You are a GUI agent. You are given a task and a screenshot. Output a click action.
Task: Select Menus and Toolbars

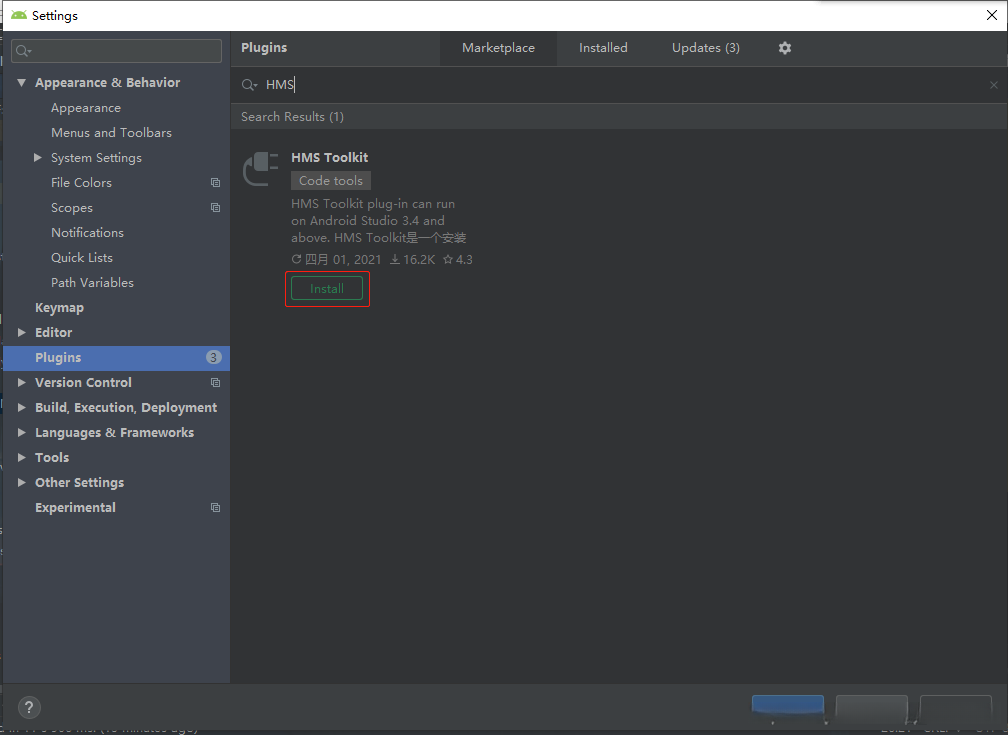(x=111, y=132)
